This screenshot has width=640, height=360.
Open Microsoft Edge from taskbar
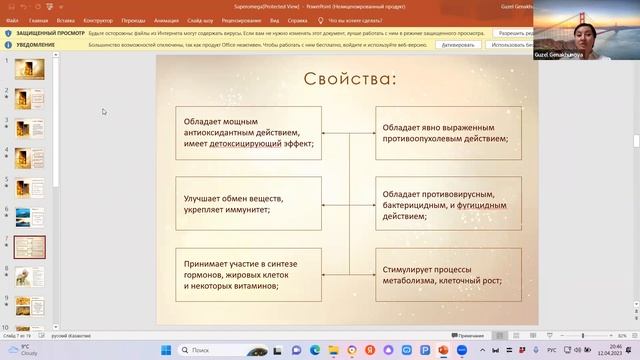(315, 350)
